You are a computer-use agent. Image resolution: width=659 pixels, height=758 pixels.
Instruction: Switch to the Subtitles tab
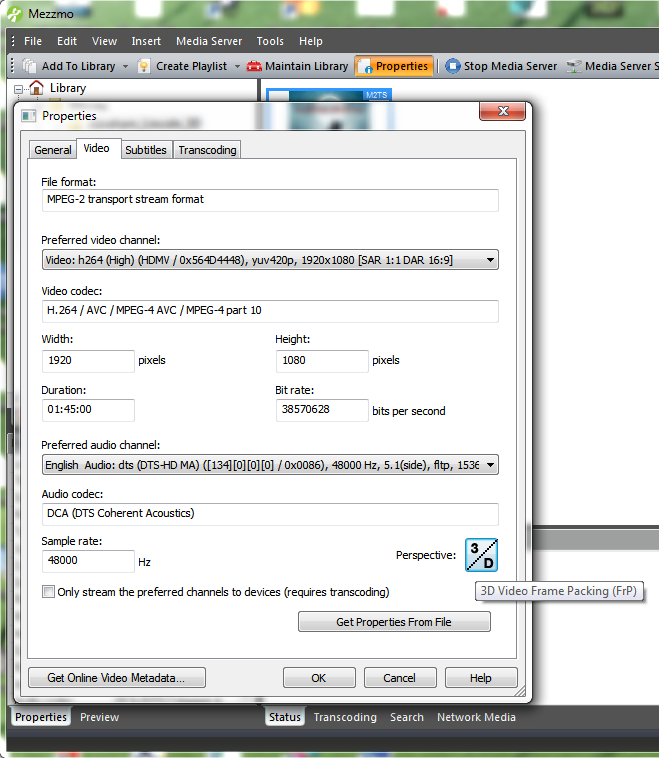[146, 150]
